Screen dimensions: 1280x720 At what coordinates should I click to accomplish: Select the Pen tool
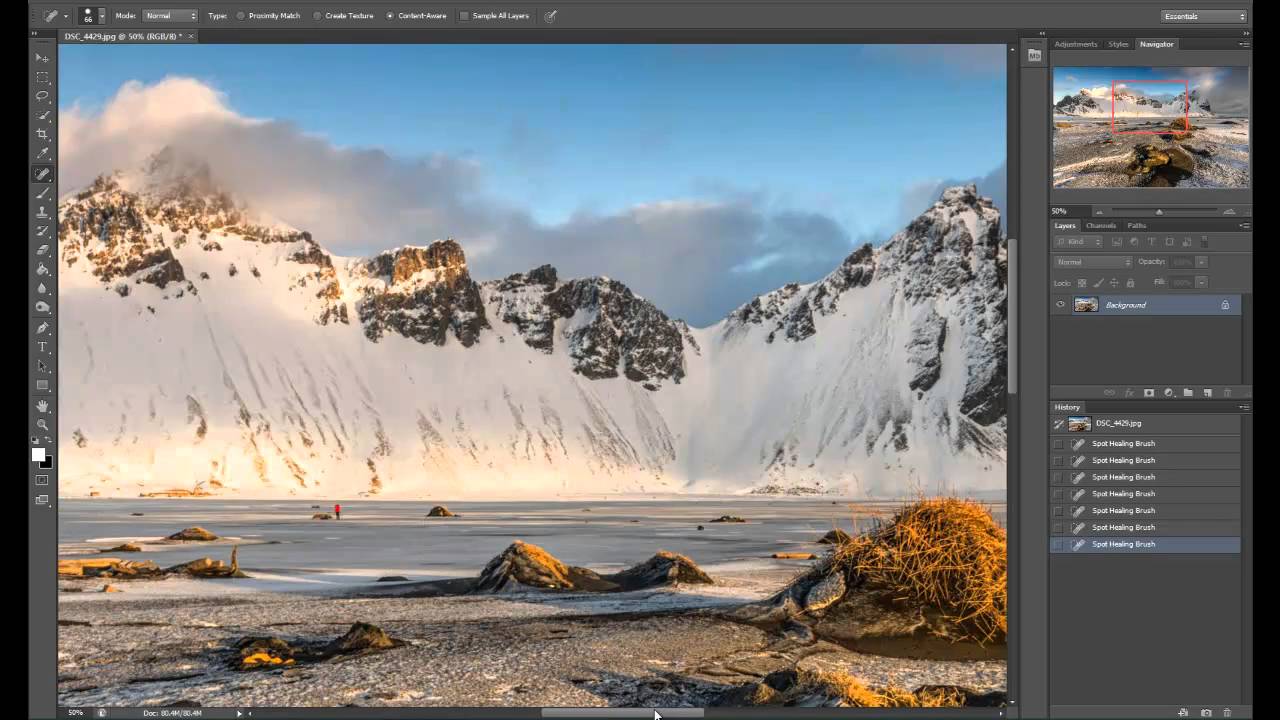coord(42,328)
